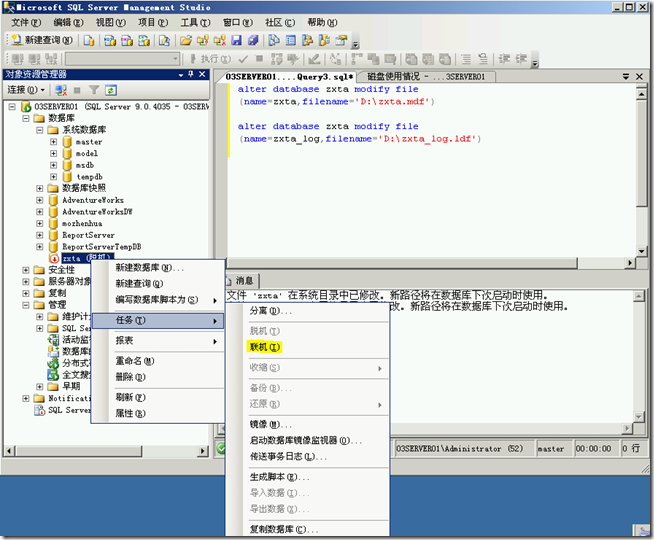This screenshot has height=540, width=654.
Task: Click the Display Estimated Execution Plan icon
Action: coord(277,59)
